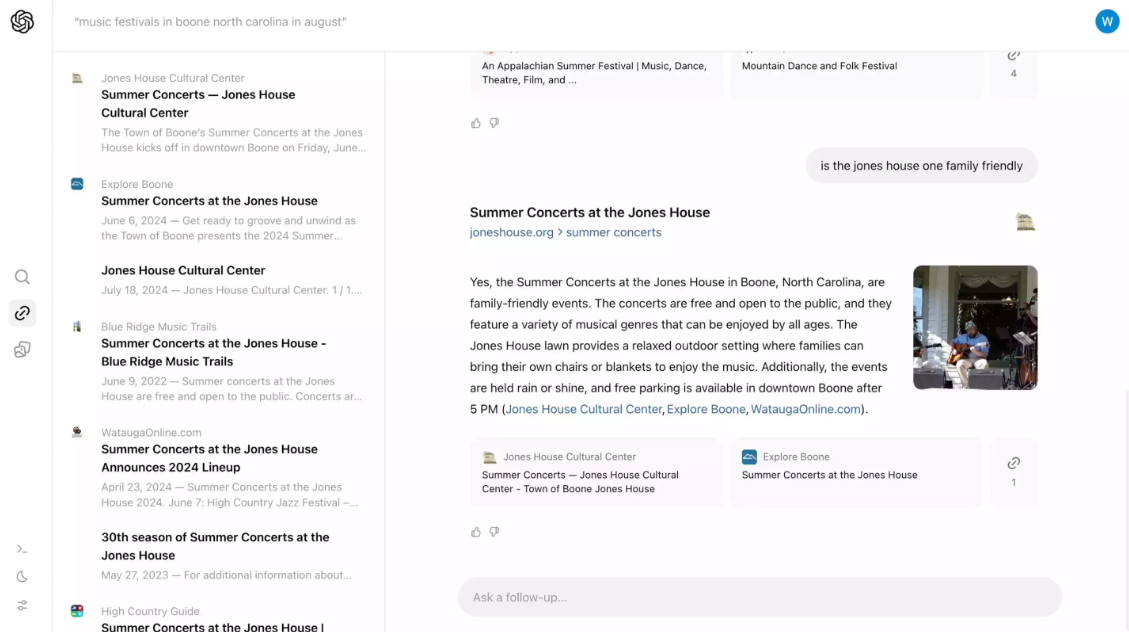Open the terminal prompt icon in sidebar
1129x632 pixels.
click(x=22, y=549)
